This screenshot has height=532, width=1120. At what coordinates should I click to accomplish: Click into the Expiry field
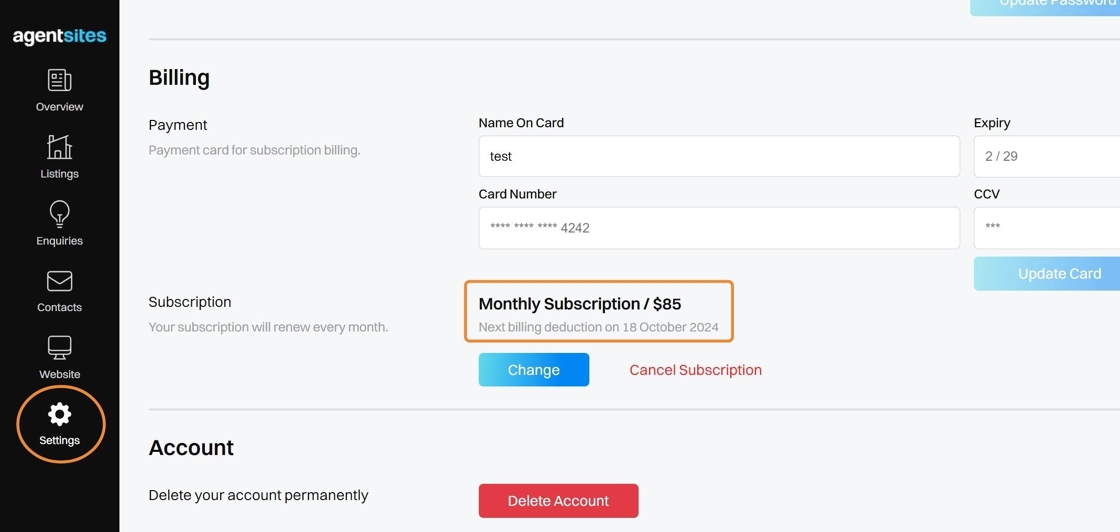click(x=1045, y=156)
